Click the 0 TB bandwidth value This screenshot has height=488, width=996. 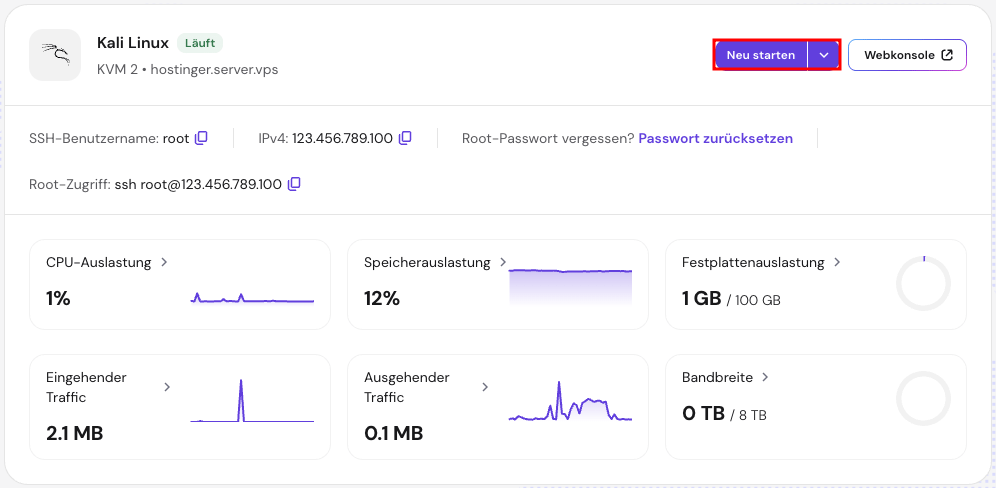[x=703, y=414]
